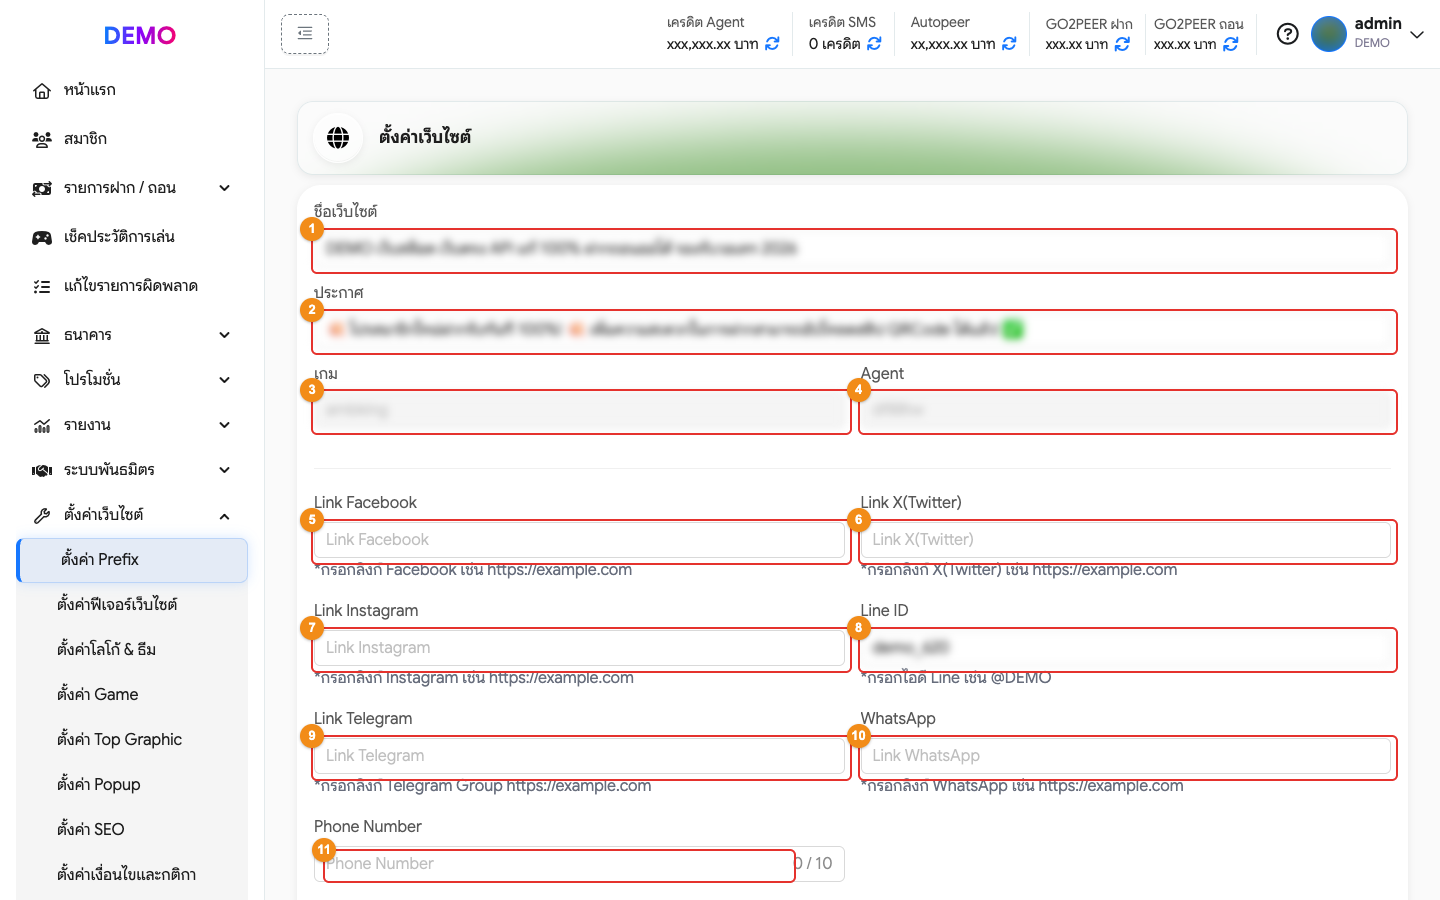Expand the รายการฝาก / ถอน submenu
Image resolution: width=1440 pixels, height=900 pixels.
[x=225, y=188]
